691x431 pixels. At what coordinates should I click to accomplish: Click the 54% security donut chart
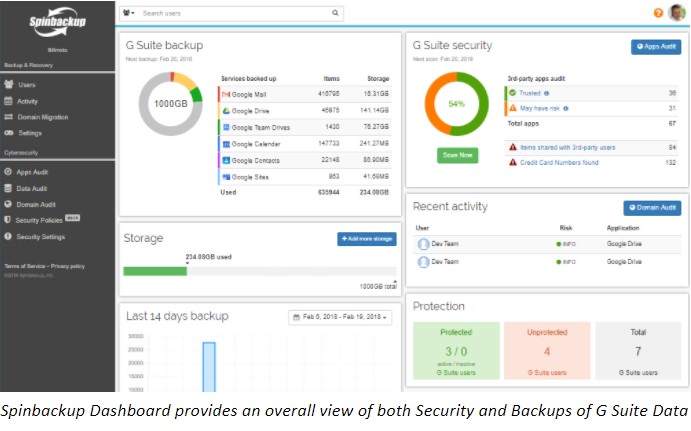coord(457,104)
